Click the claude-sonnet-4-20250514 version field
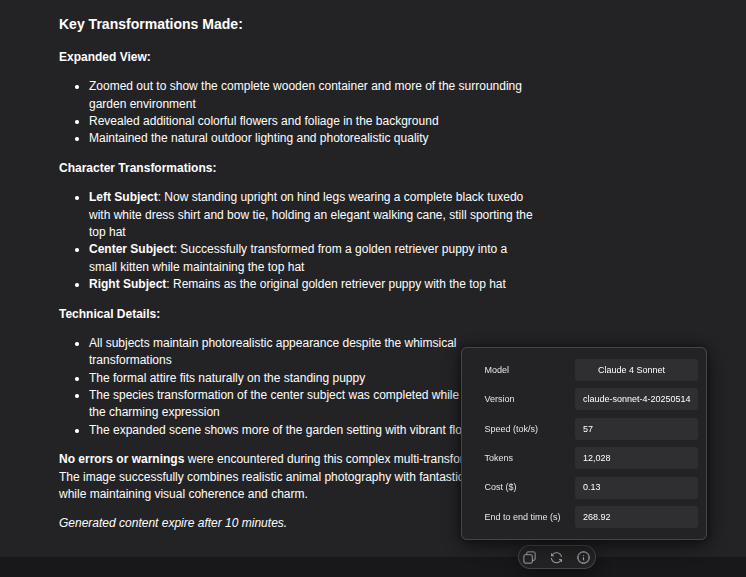746x577 pixels. pos(636,399)
